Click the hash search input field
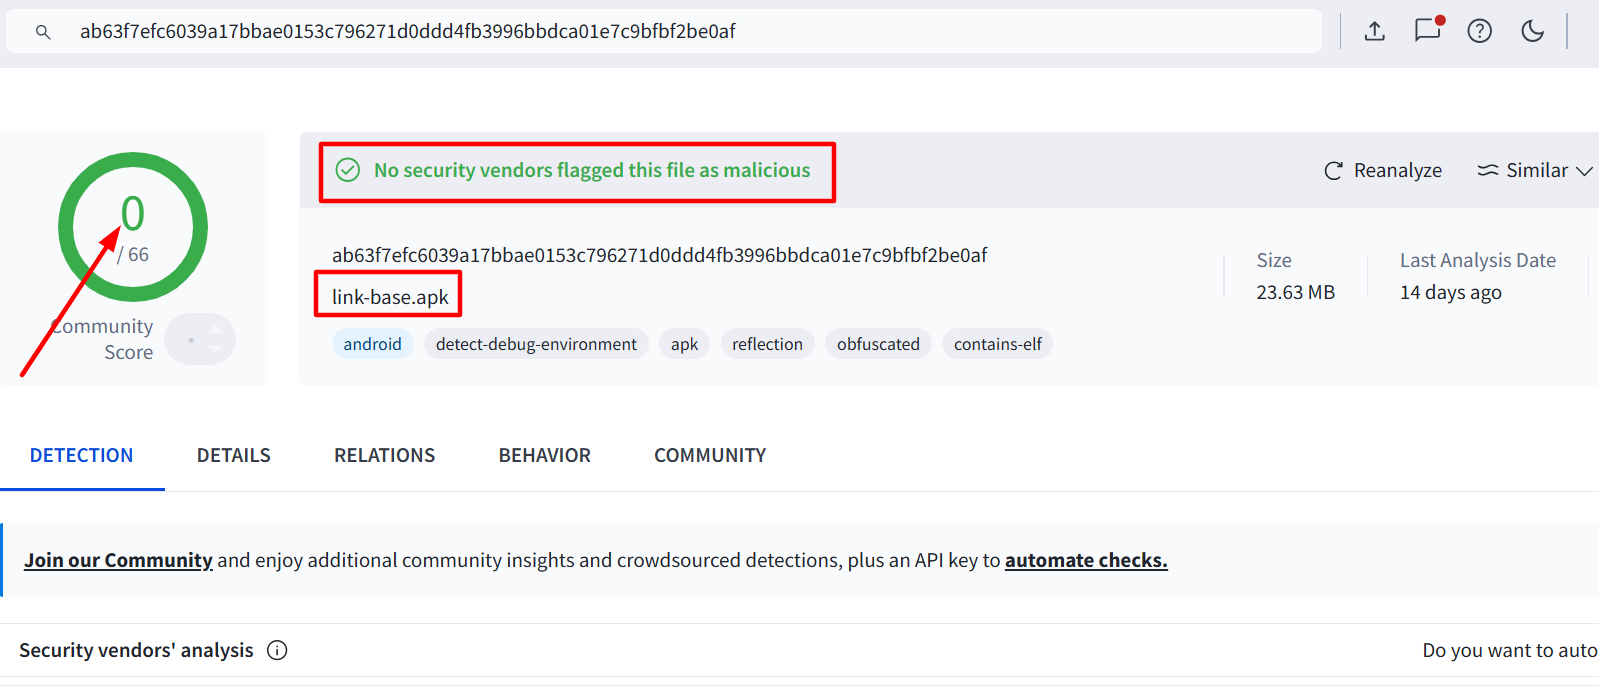The height and width of the screenshot is (695, 1599). pyautogui.click(x=664, y=31)
